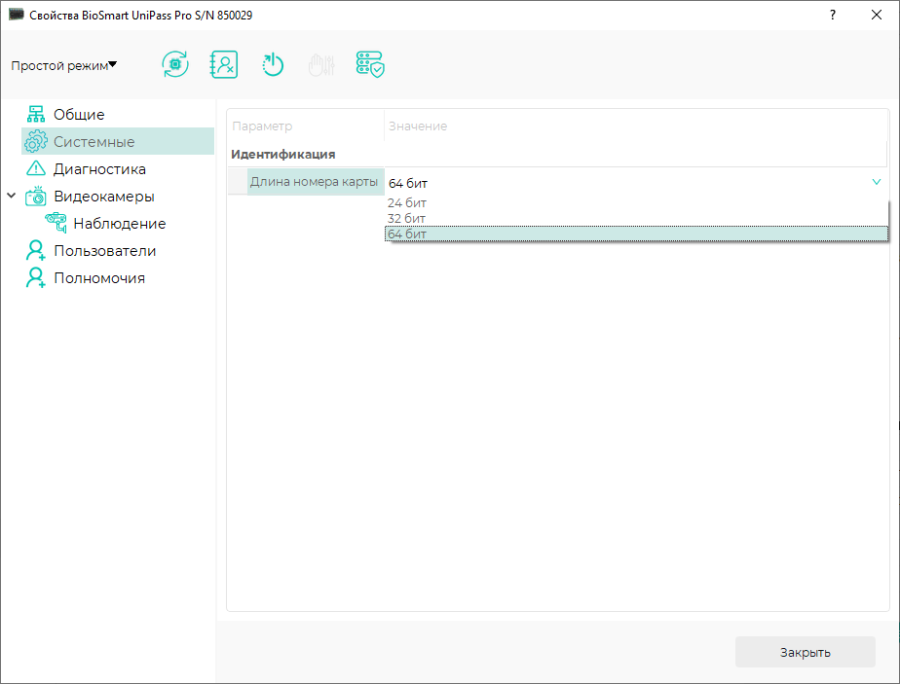Click the Значение column header

[x=418, y=126]
